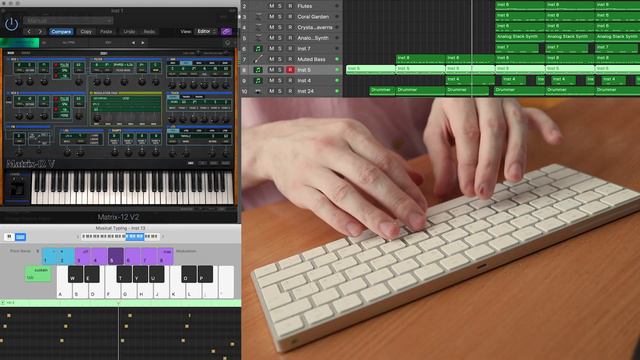
Task: Click the Matrix-12 green preset name field
Action: (20, 42)
